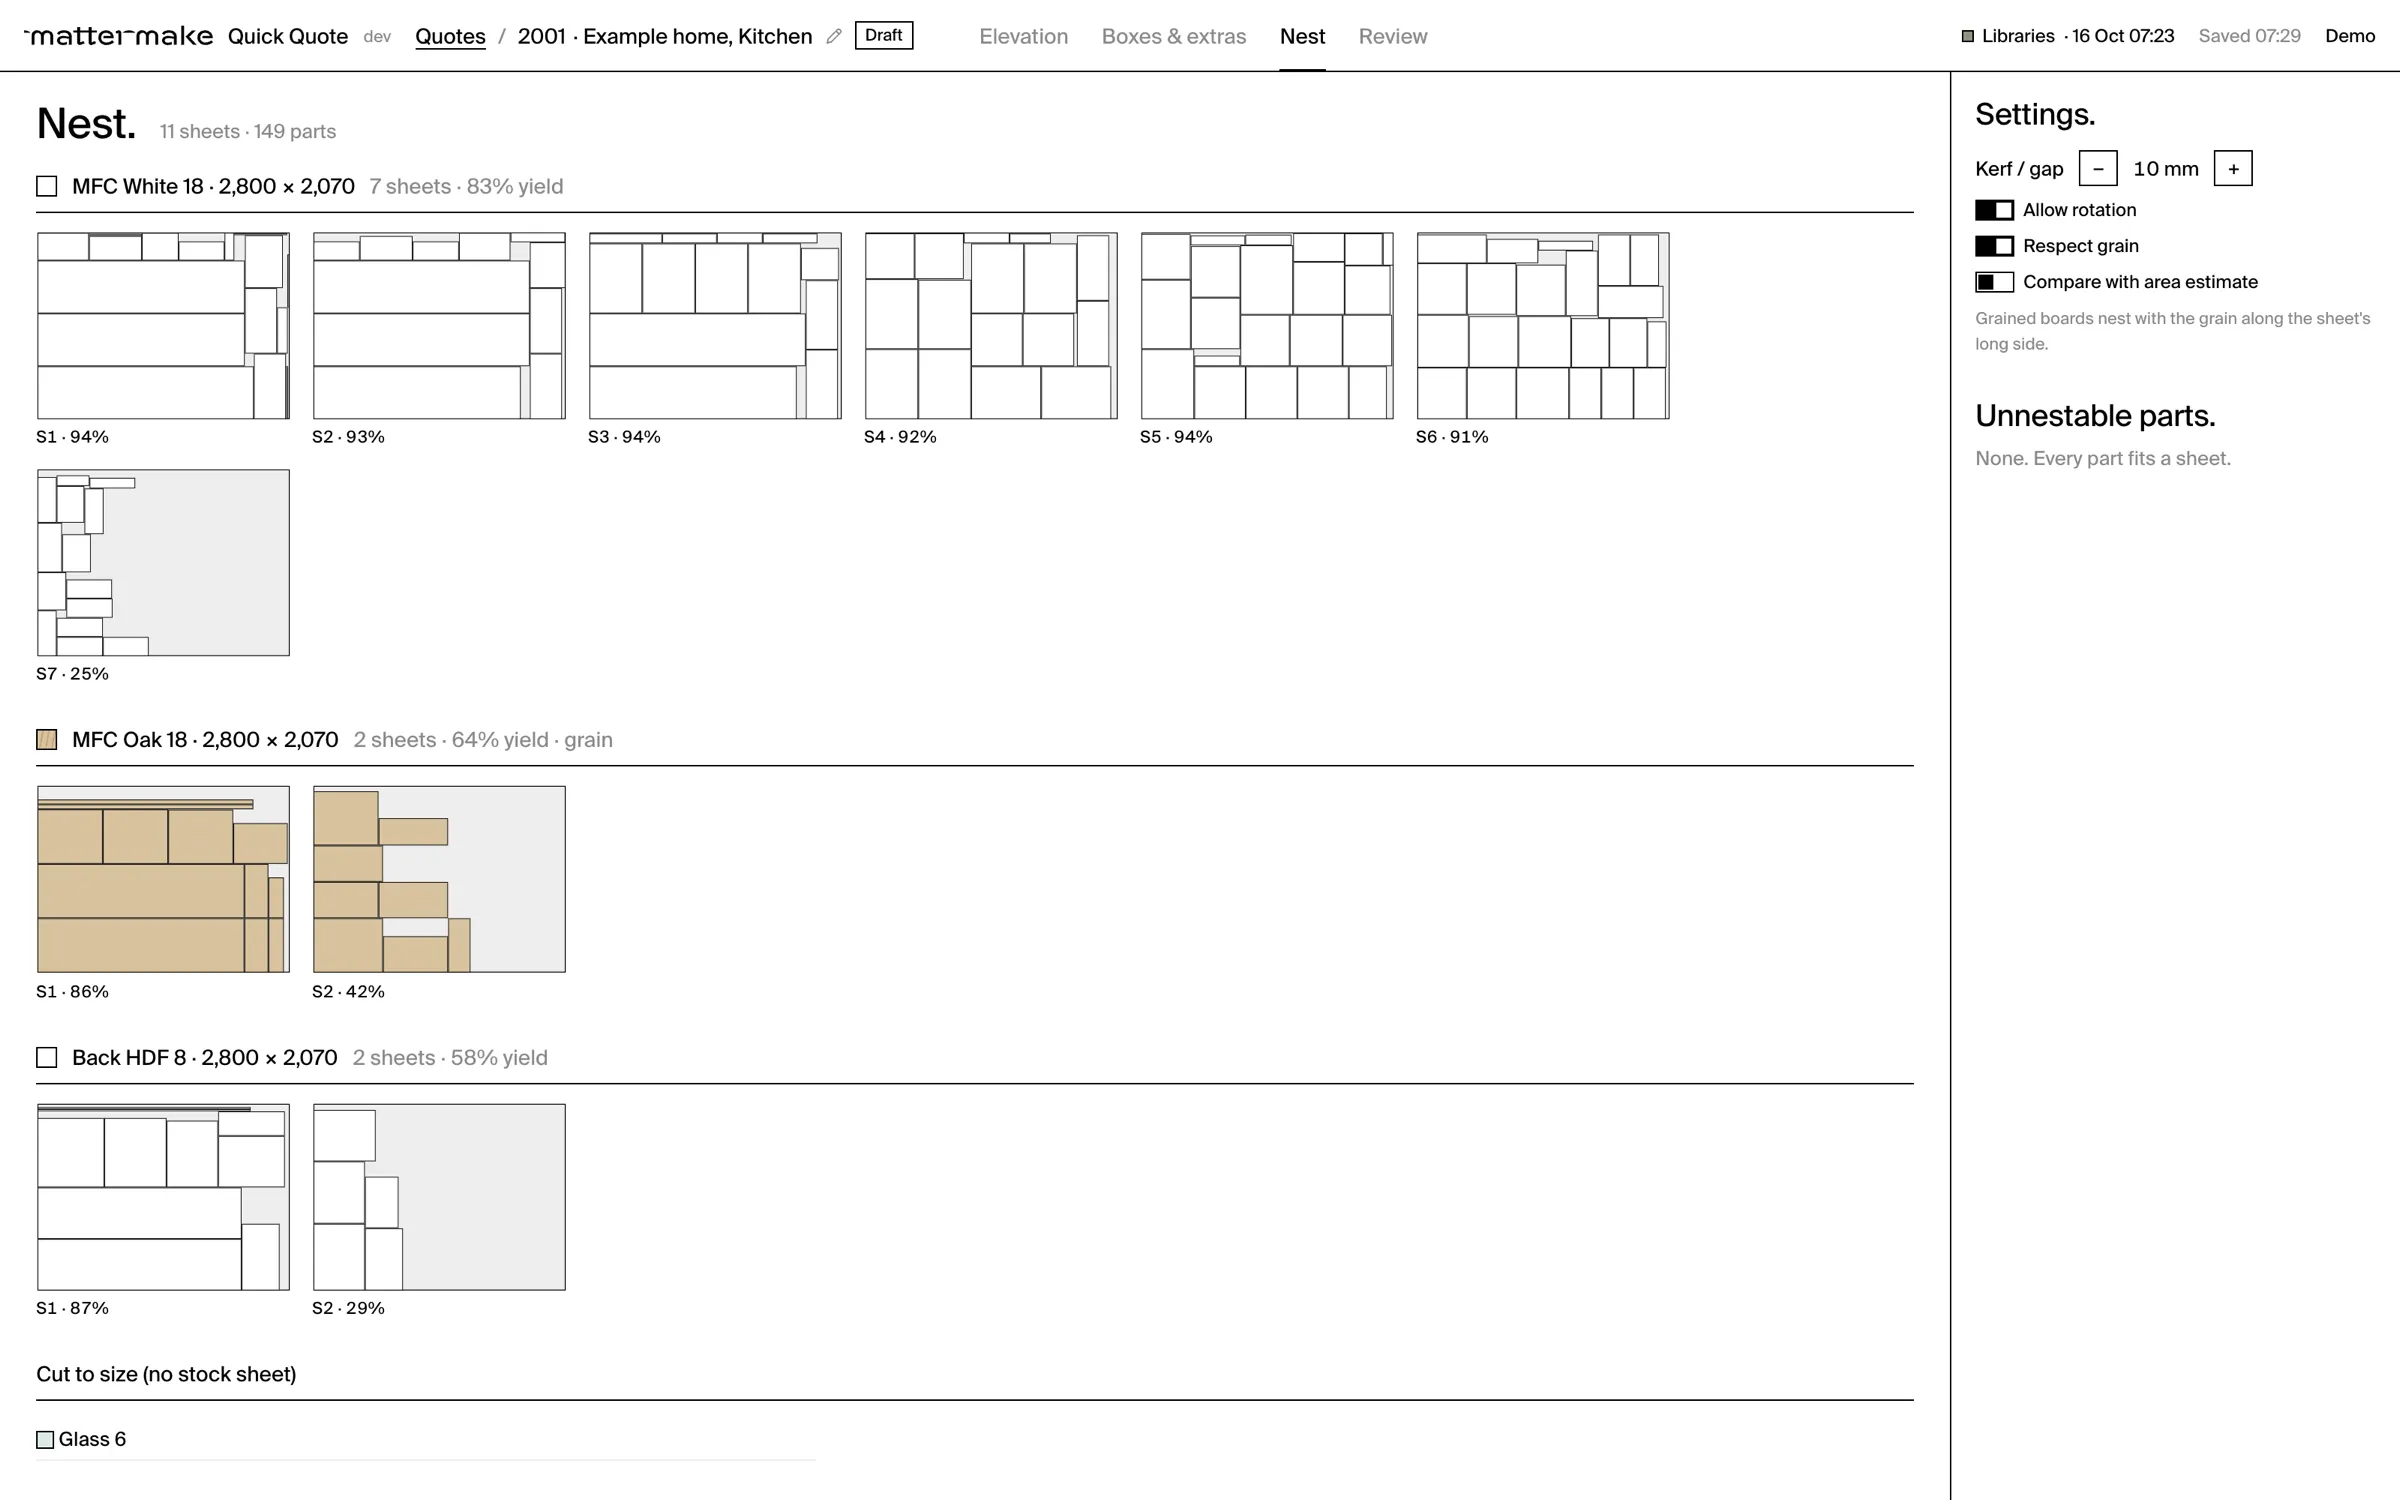
Task: Click the MFC Oak 18 color swatch
Action: pyautogui.click(x=47, y=740)
